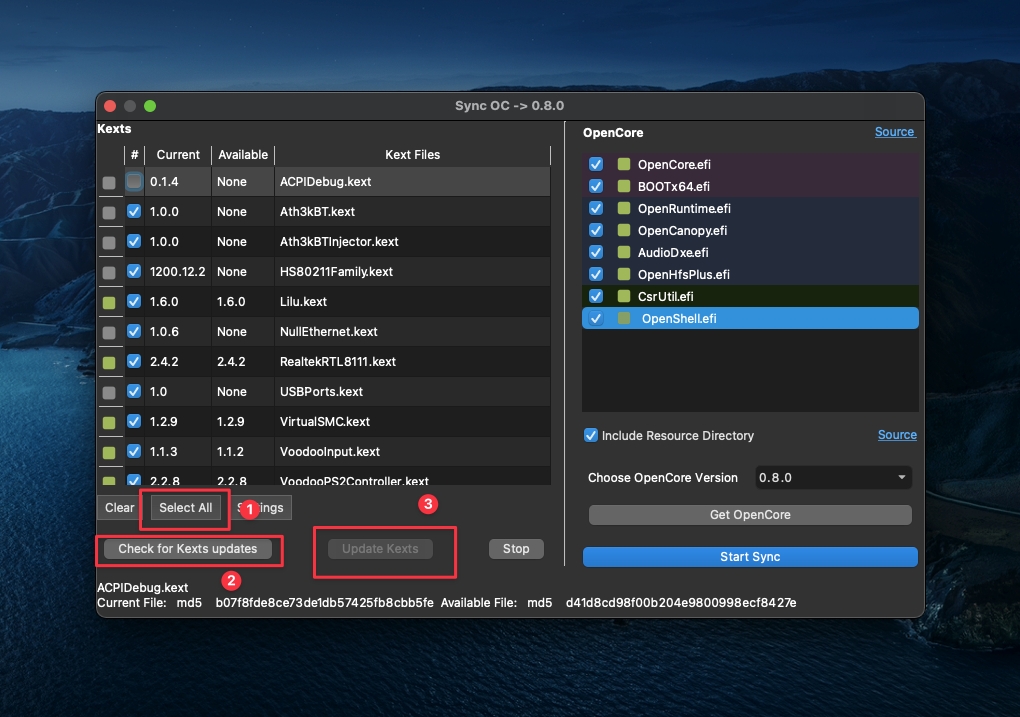
Task: Uncheck Include Resource Directory
Action: tap(591, 436)
